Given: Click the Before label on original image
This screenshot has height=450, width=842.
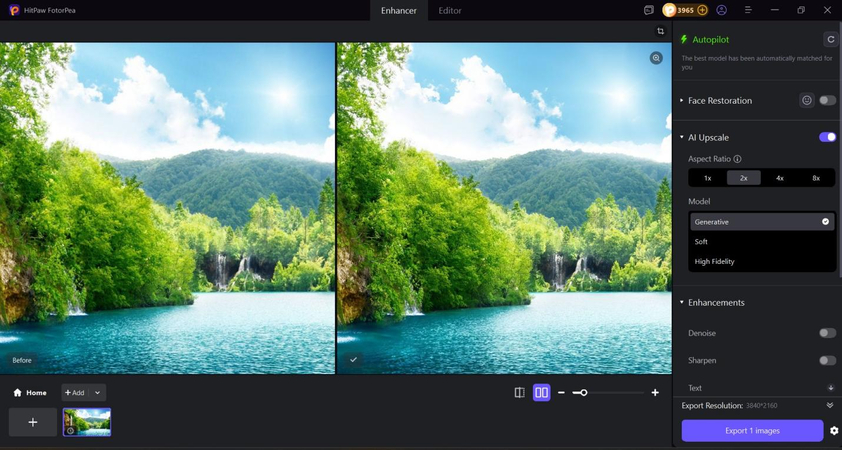Looking at the screenshot, I should pyautogui.click(x=22, y=360).
